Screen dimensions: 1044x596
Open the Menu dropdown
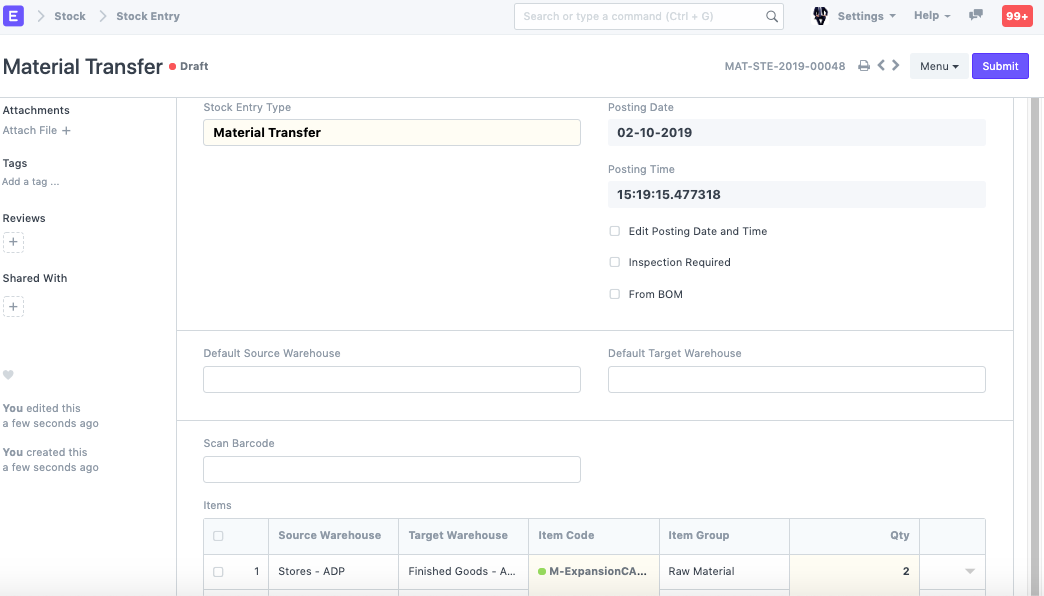939,66
